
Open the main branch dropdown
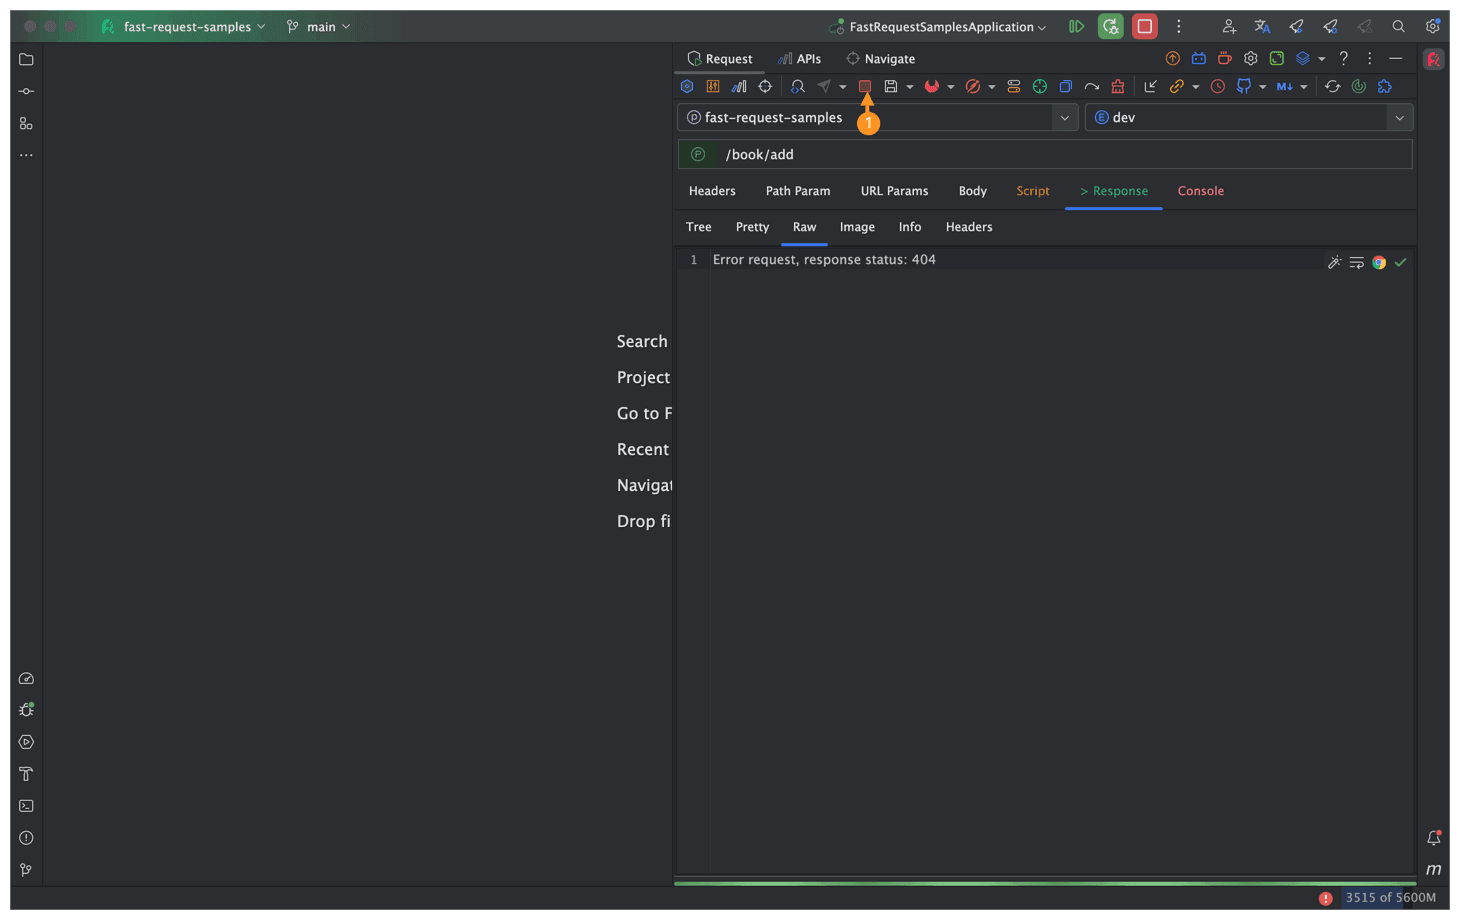pos(319,27)
